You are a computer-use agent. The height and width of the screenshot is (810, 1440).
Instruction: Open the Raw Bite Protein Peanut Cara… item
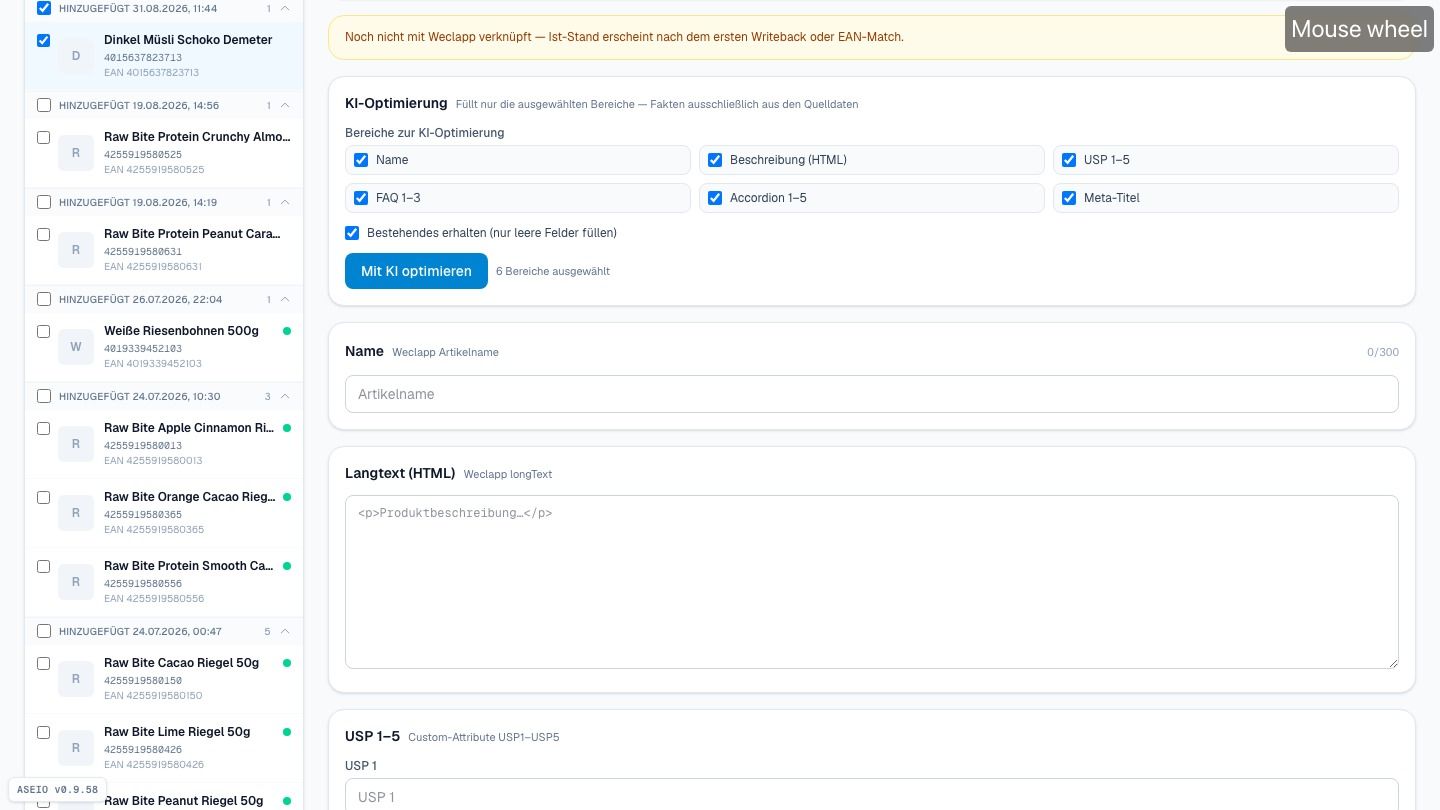164,250
